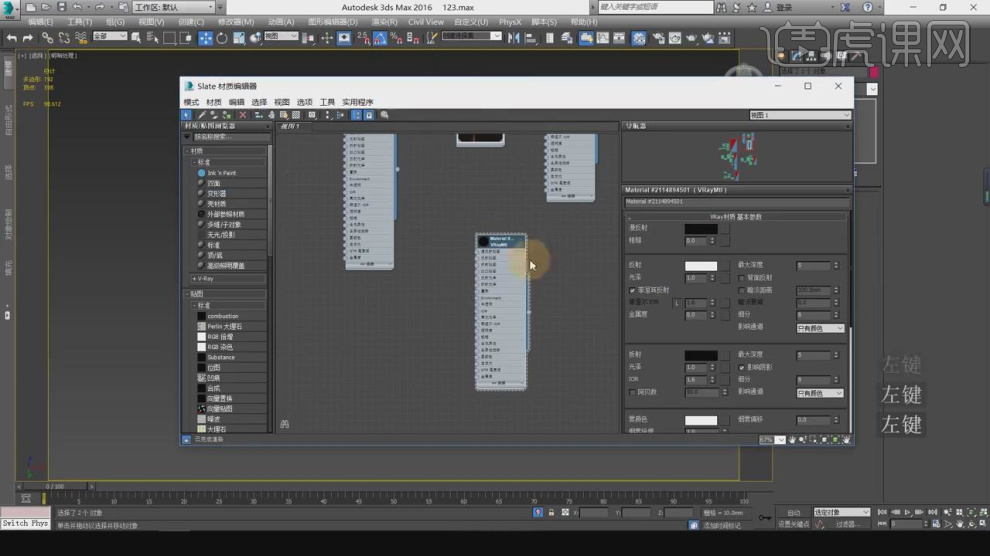Click the Go to End playback button
The width and height of the screenshot is (990, 556).
[x=933, y=512]
